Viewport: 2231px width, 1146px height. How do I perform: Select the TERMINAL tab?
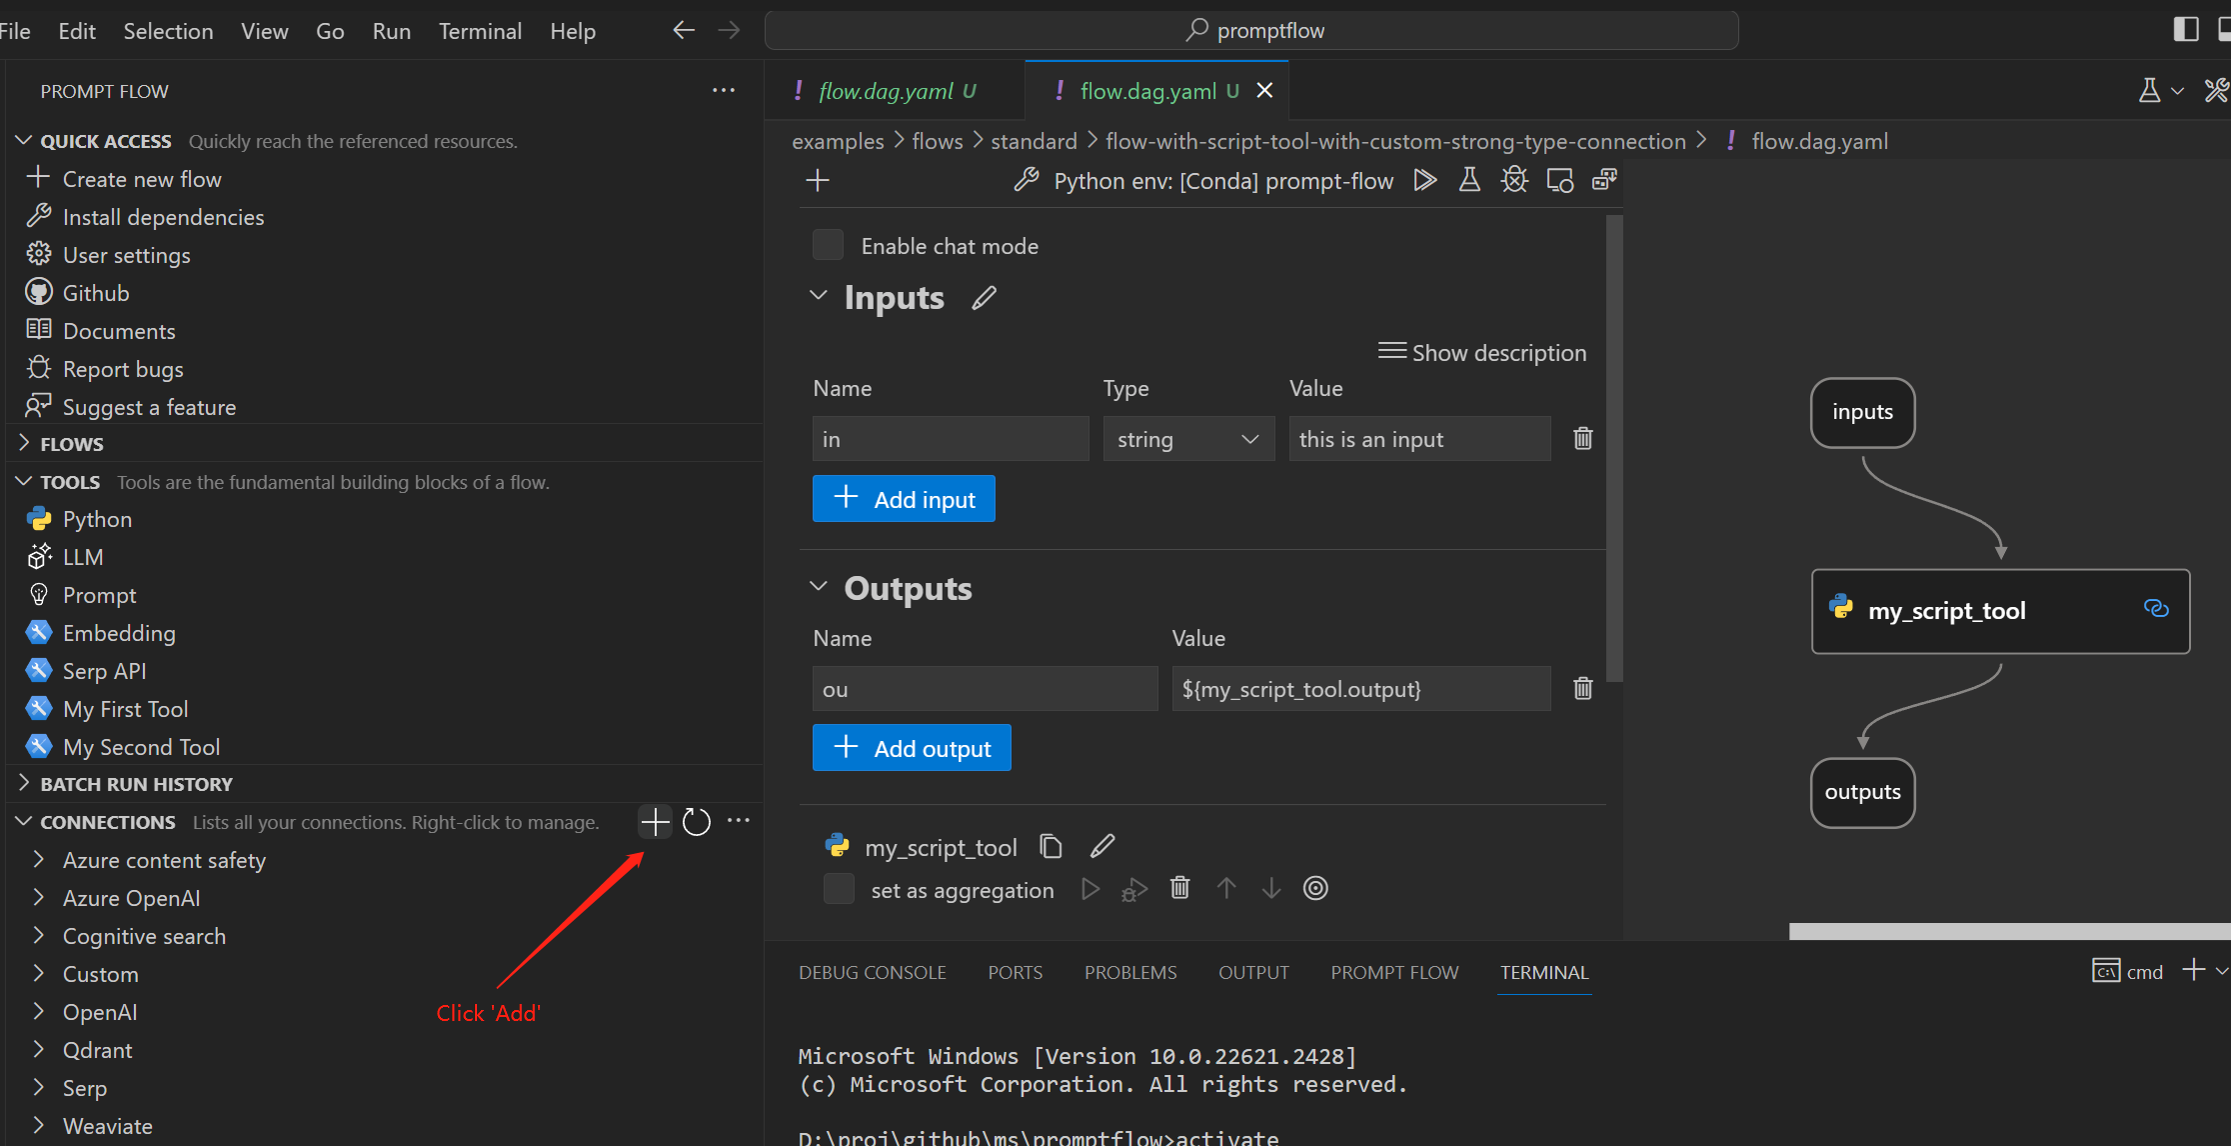coord(1543,972)
